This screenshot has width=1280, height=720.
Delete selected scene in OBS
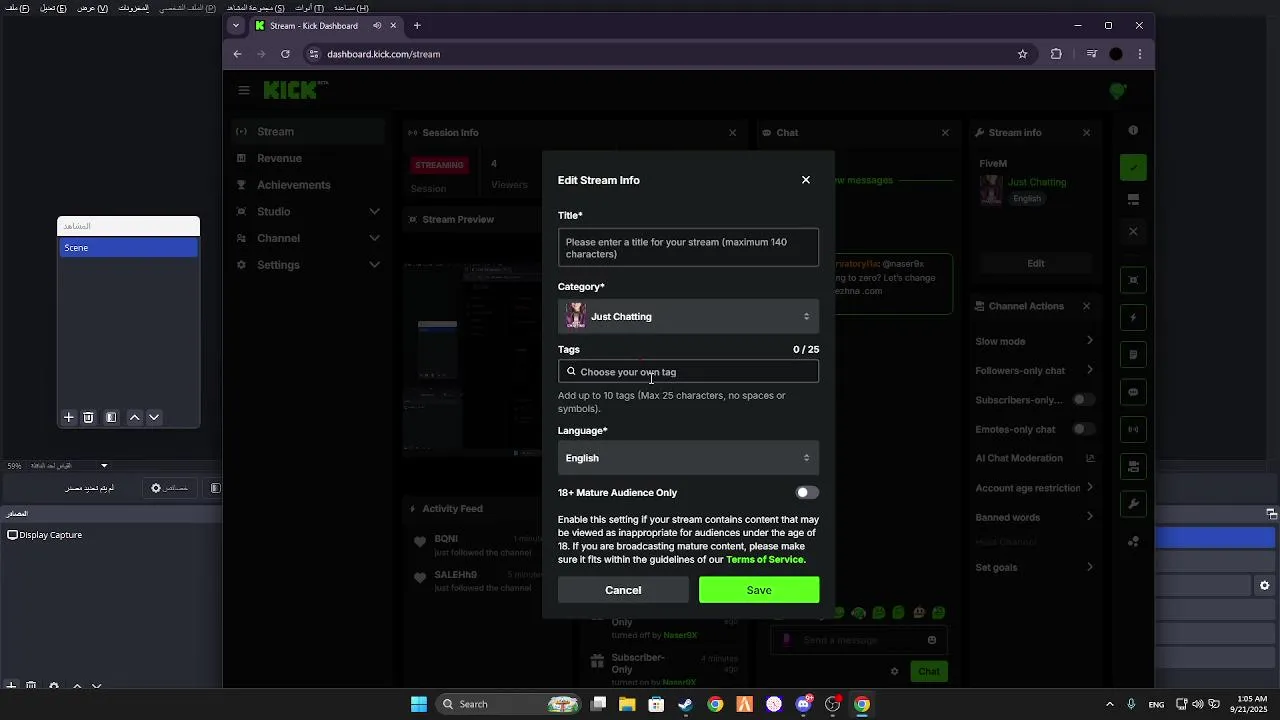88,417
